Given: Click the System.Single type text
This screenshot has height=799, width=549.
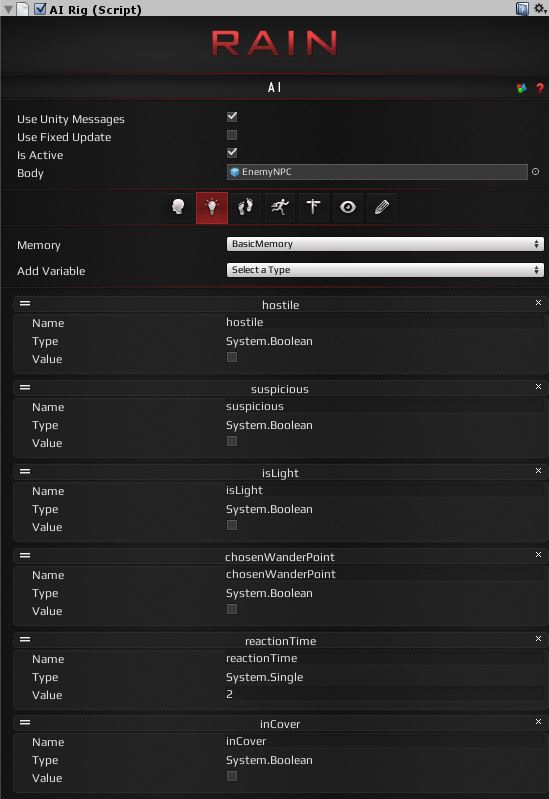Looking at the screenshot, I should tap(265, 677).
